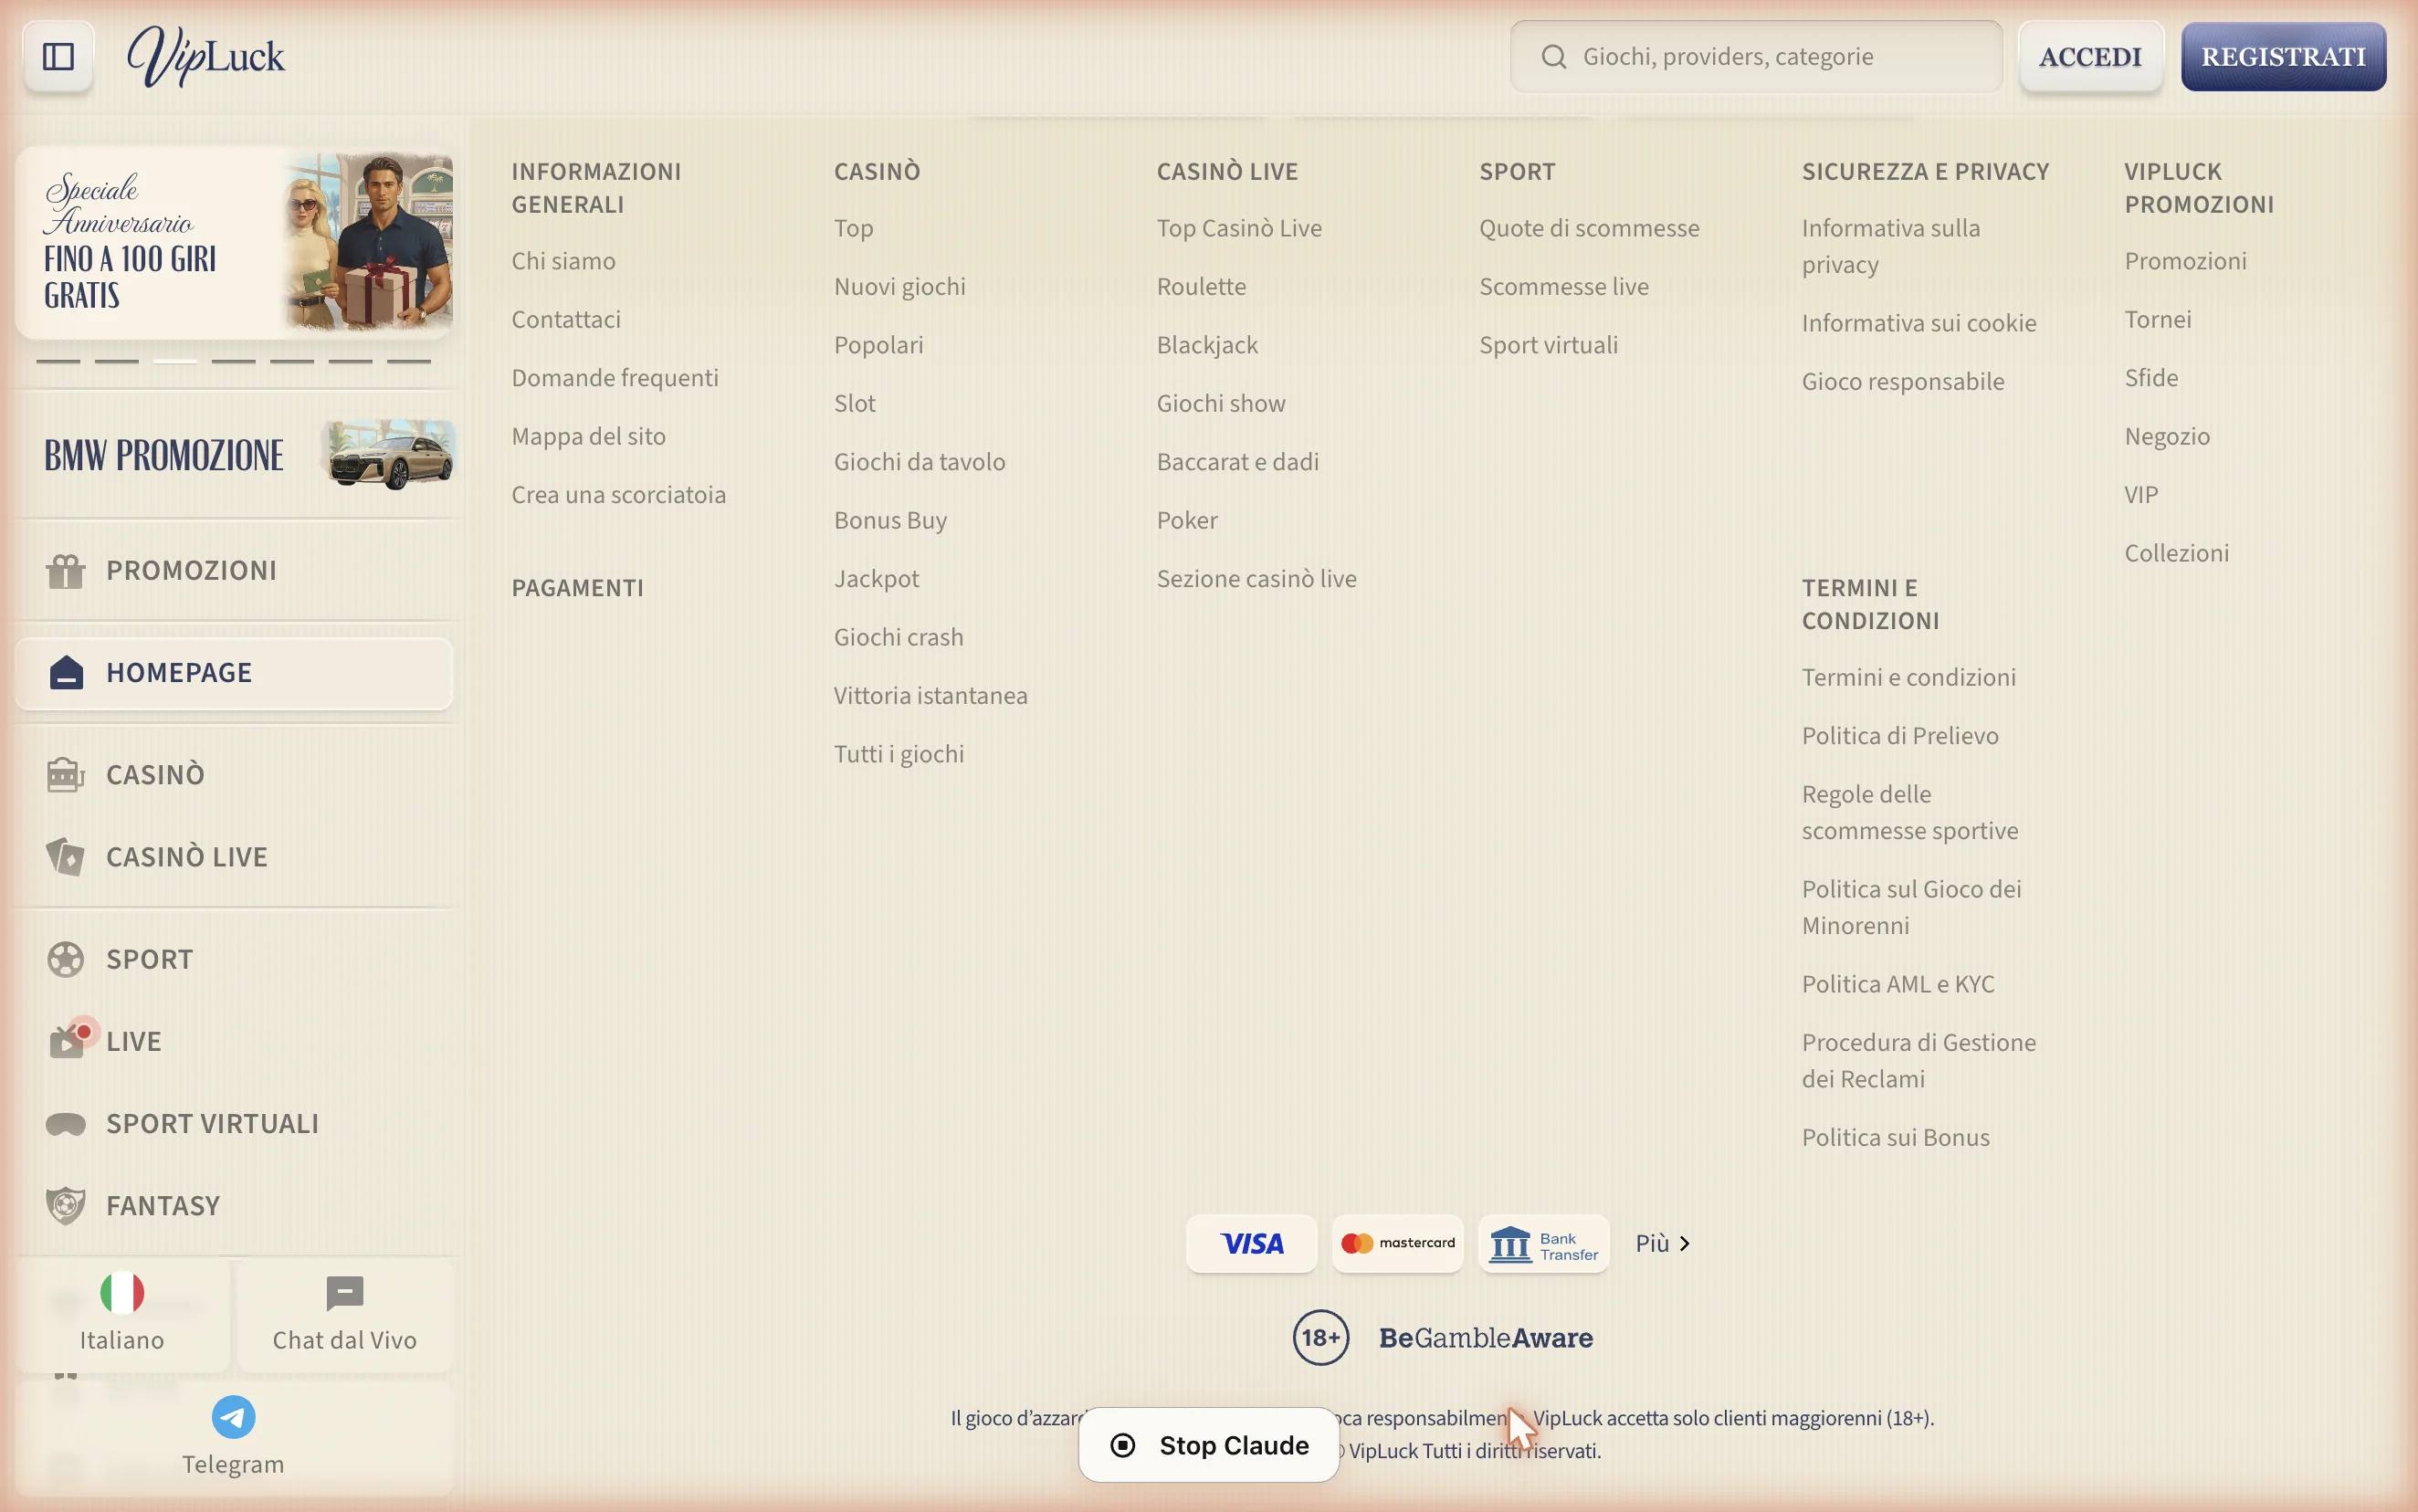Open the Promozioni sidebar menu item
This screenshot has height=1512, width=2418.
tap(233, 571)
